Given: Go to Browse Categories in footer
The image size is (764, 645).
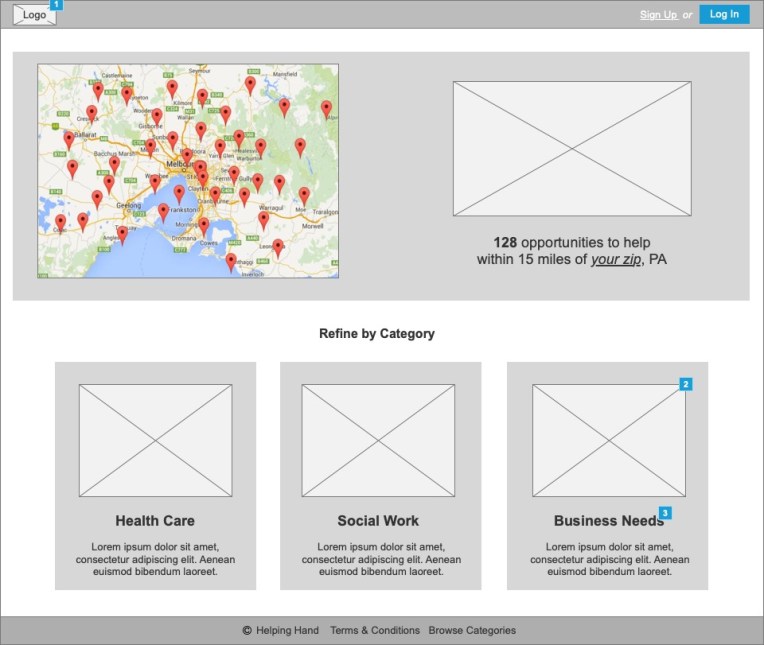Looking at the screenshot, I should pyautogui.click(x=472, y=631).
